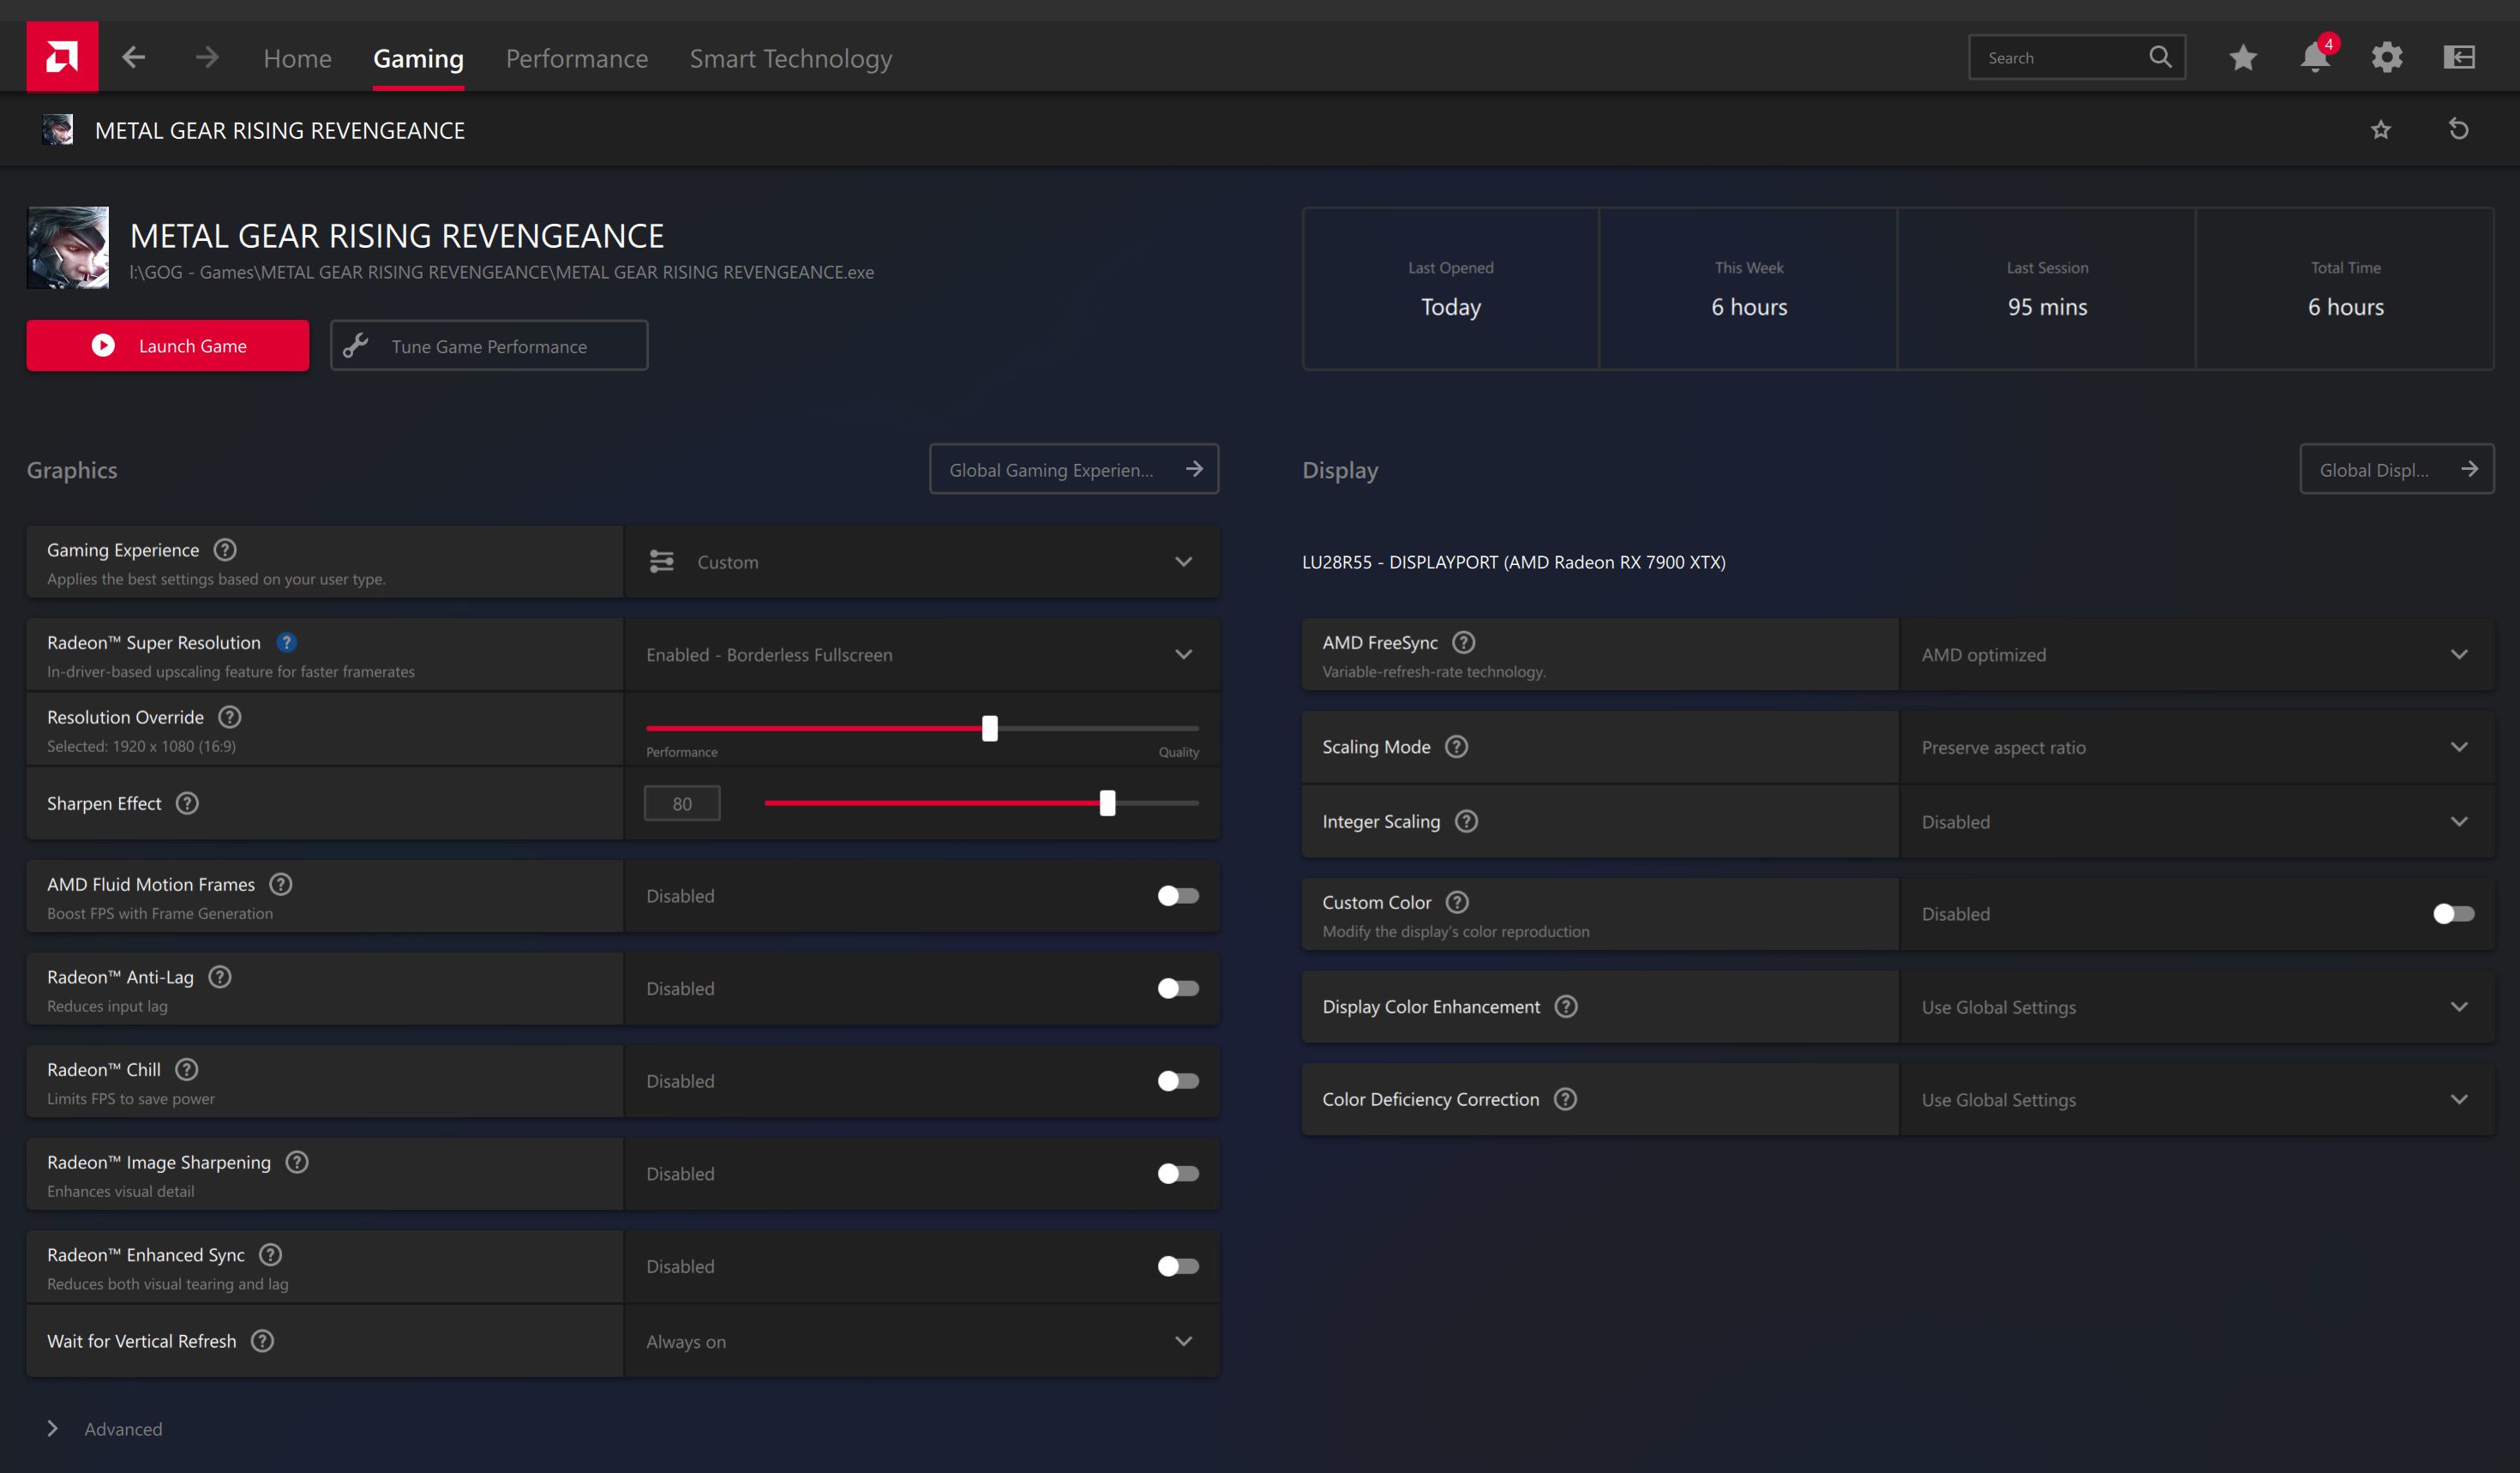Click the search magnifier icon

pyautogui.click(x=2160, y=57)
